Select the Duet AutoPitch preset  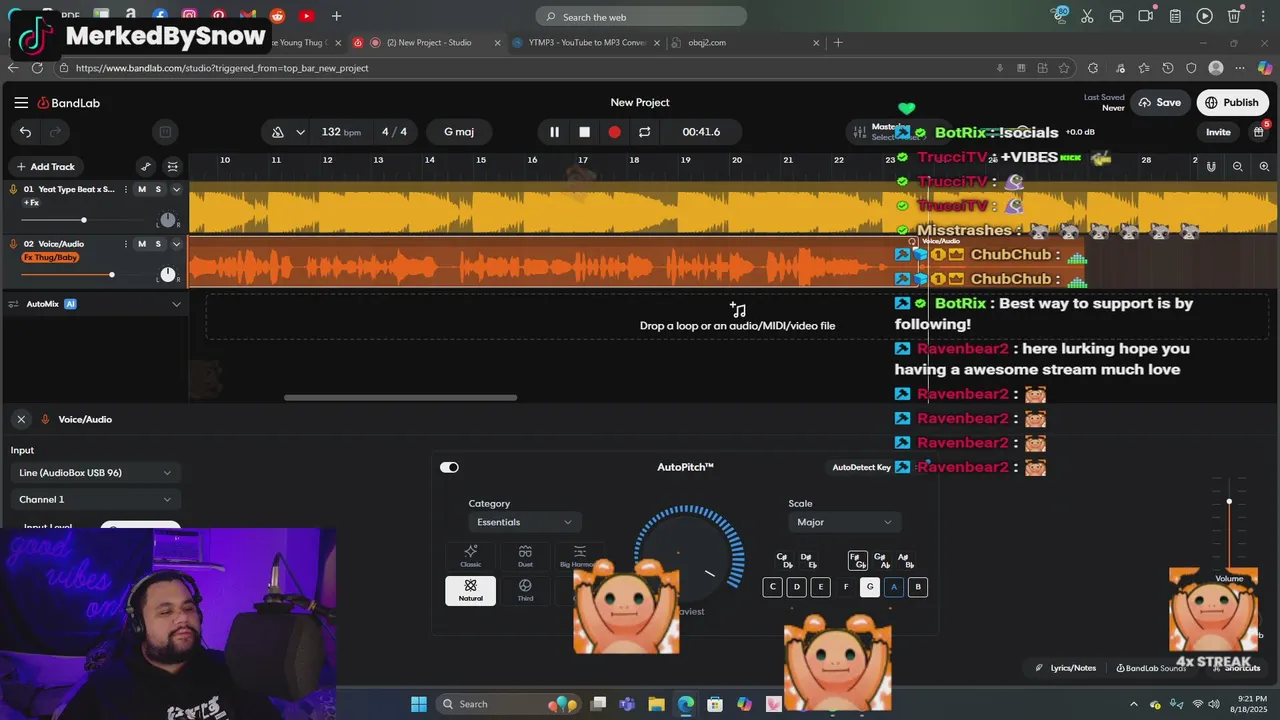pyautogui.click(x=525, y=556)
